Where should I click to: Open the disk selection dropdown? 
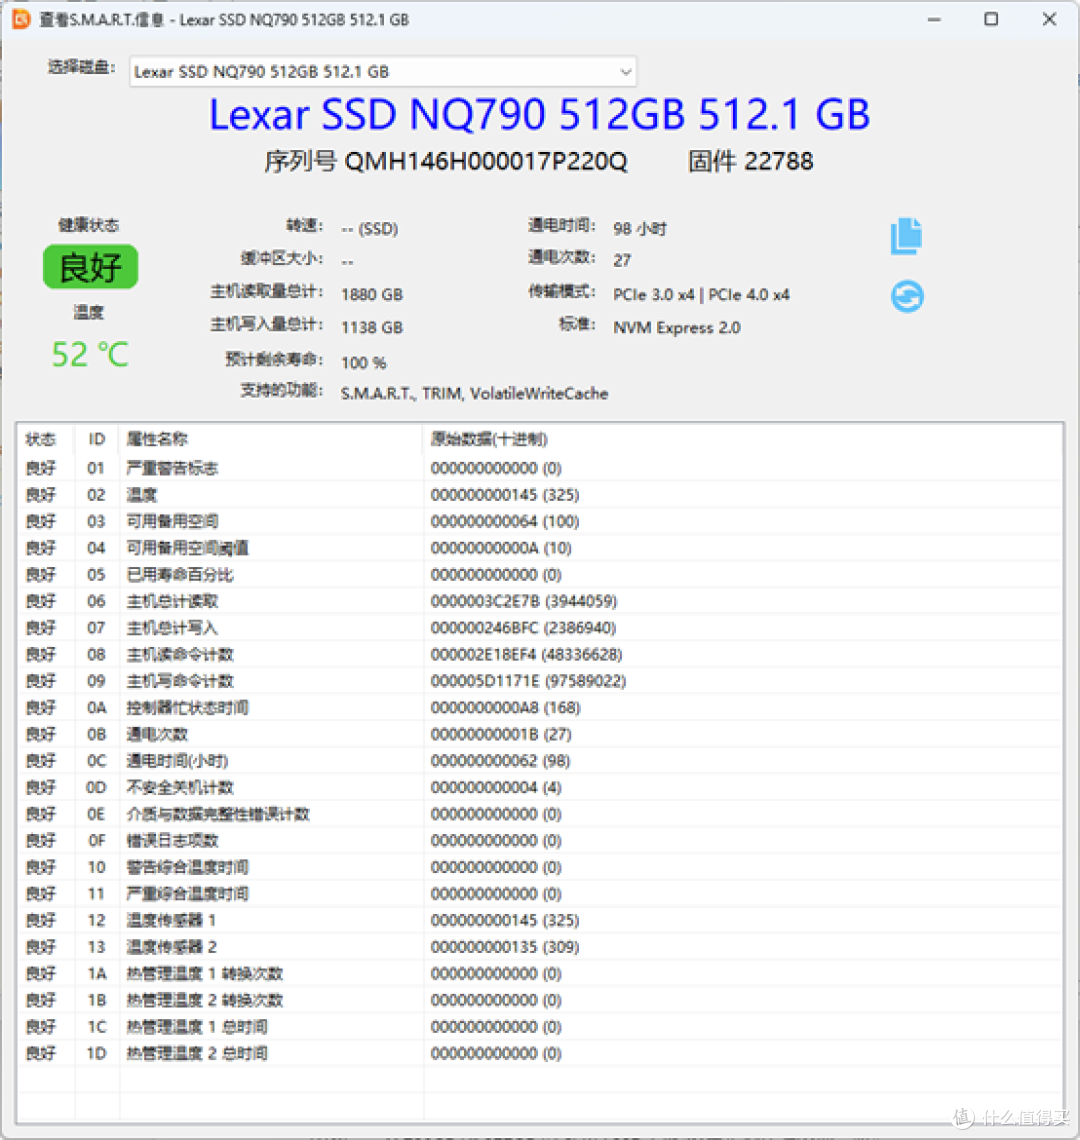click(383, 71)
